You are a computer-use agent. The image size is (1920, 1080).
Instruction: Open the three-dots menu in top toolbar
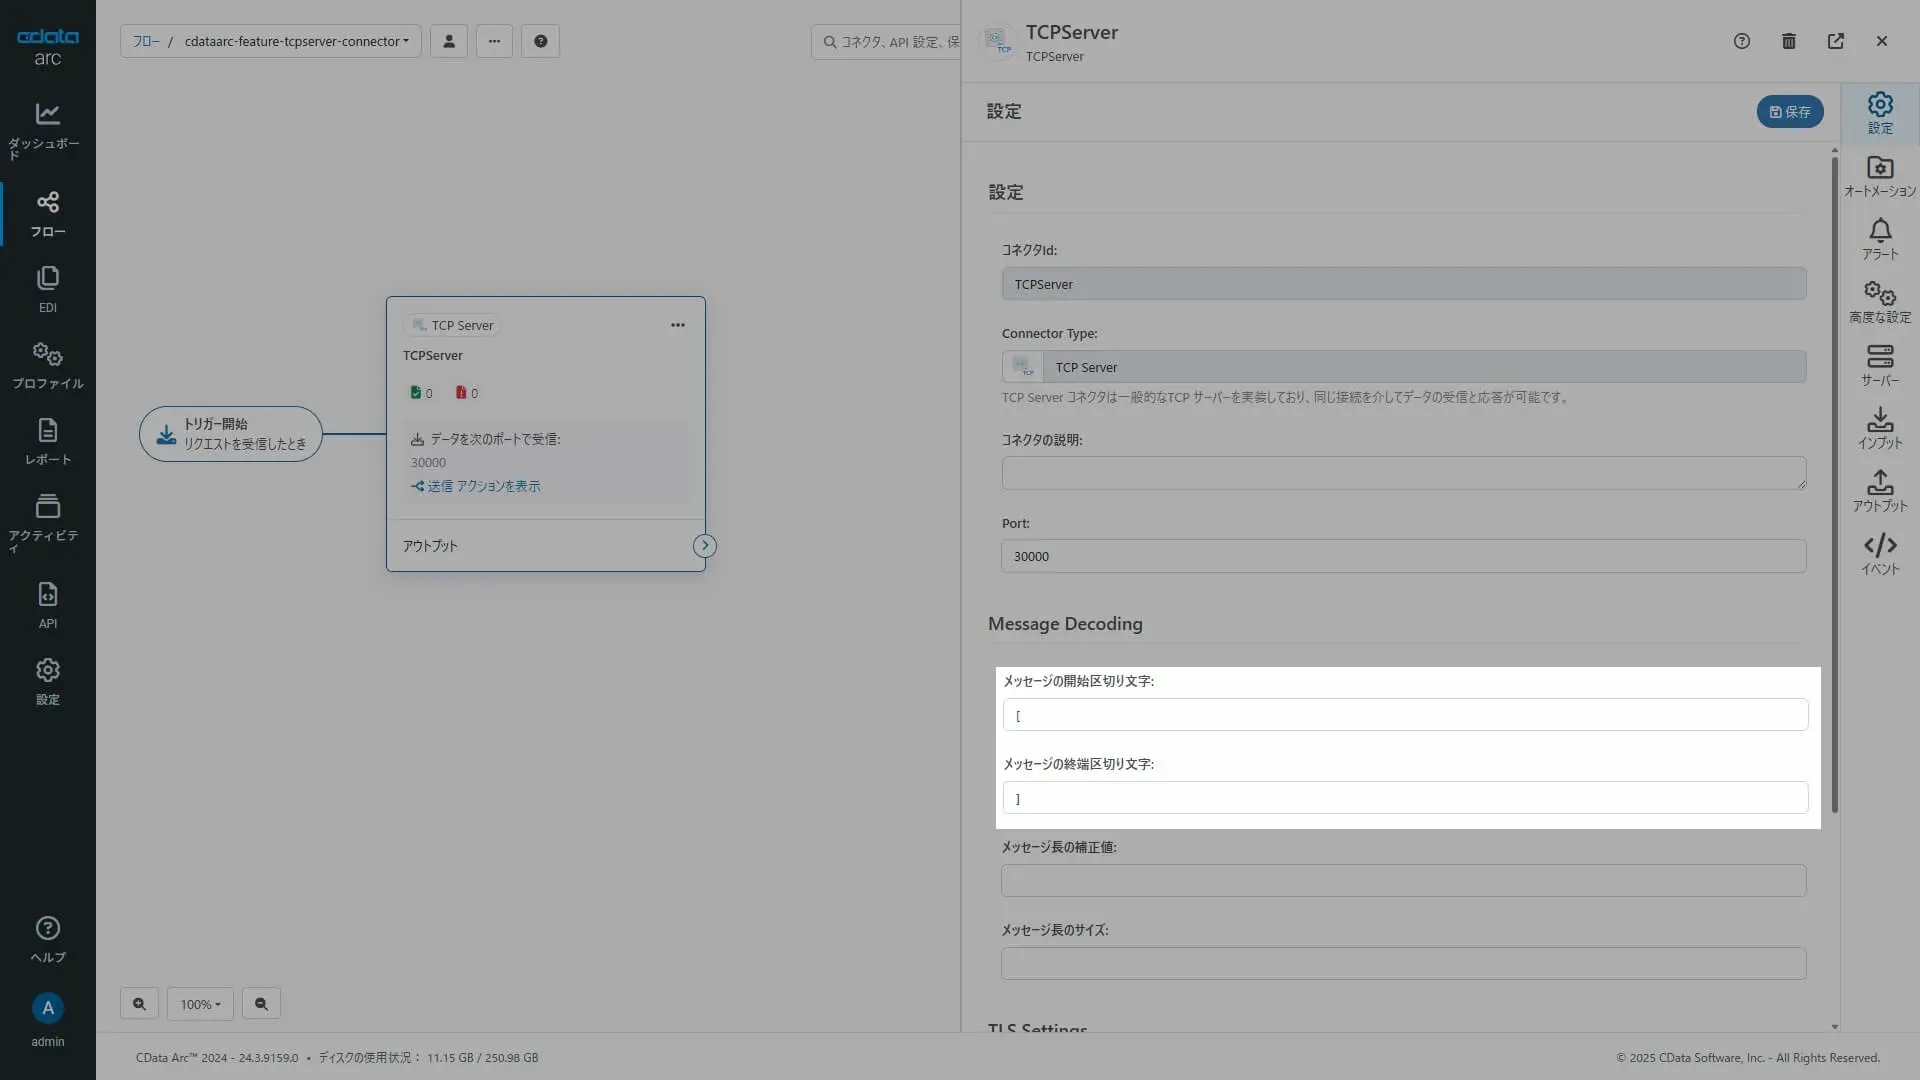coord(494,41)
